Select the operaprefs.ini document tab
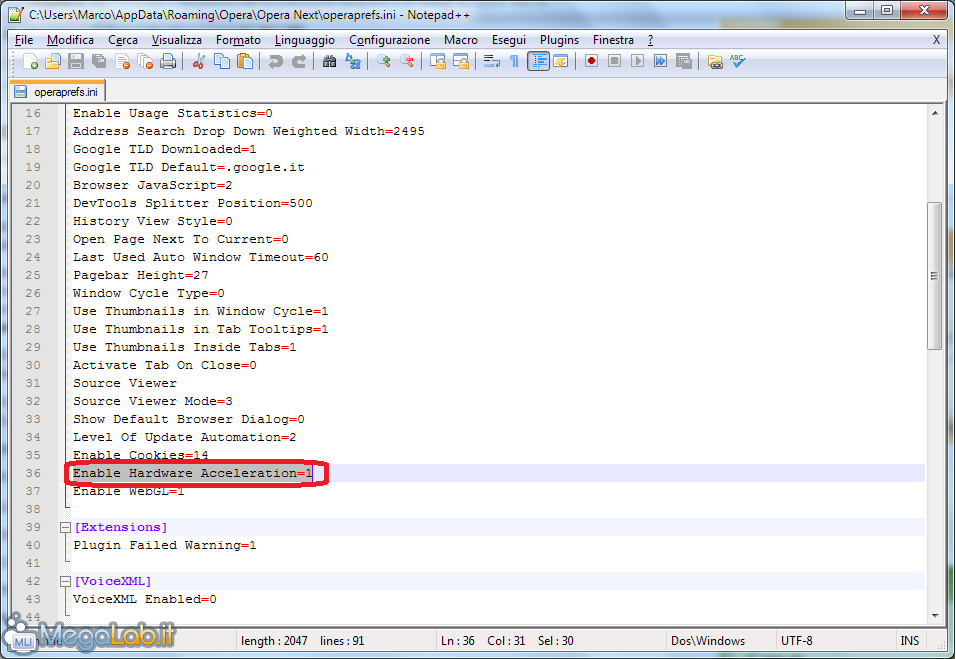 (x=58, y=91)
